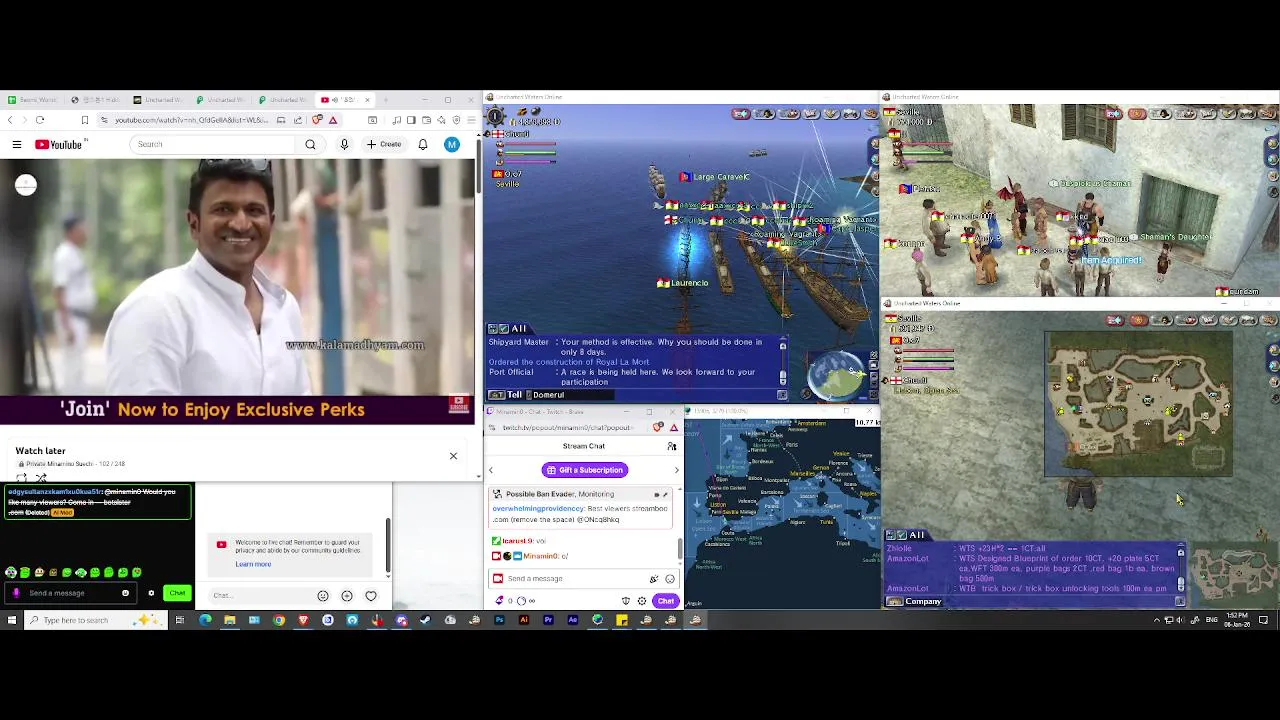1280x720 pixels.
Task: Select the All chat tab in sailing game
Action: point(518,329)
